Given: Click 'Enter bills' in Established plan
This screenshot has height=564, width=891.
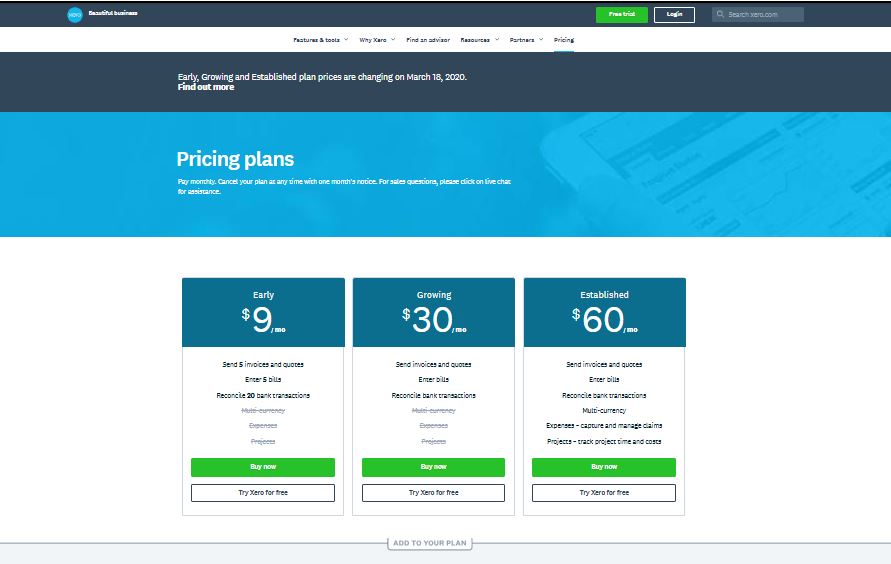Looking at the screenshot, I should (604, 379).
